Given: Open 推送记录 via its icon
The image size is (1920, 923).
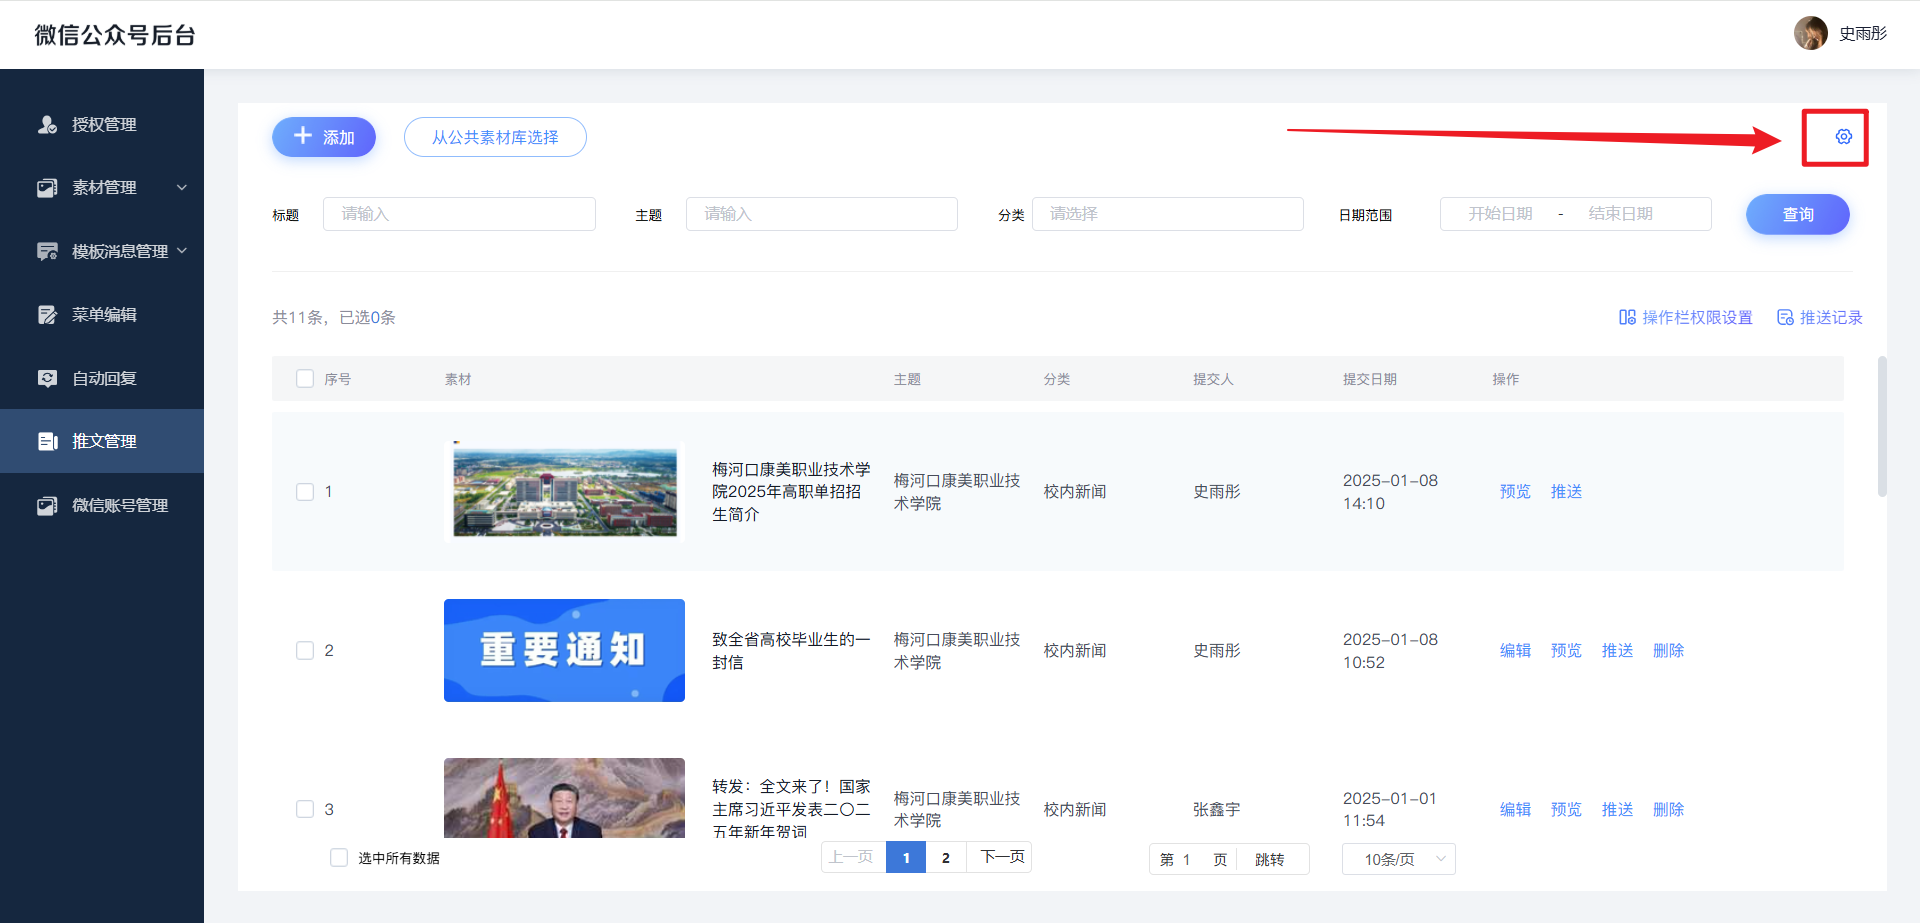Looking at the screenshot, I should 1785,317.
